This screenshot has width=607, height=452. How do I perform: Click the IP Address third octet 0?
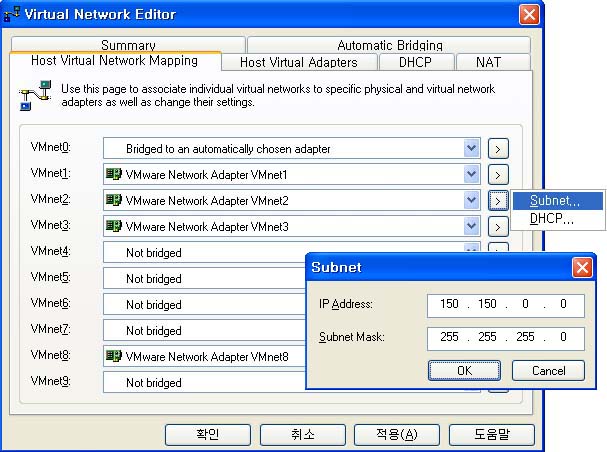click(x=525, y=304)
